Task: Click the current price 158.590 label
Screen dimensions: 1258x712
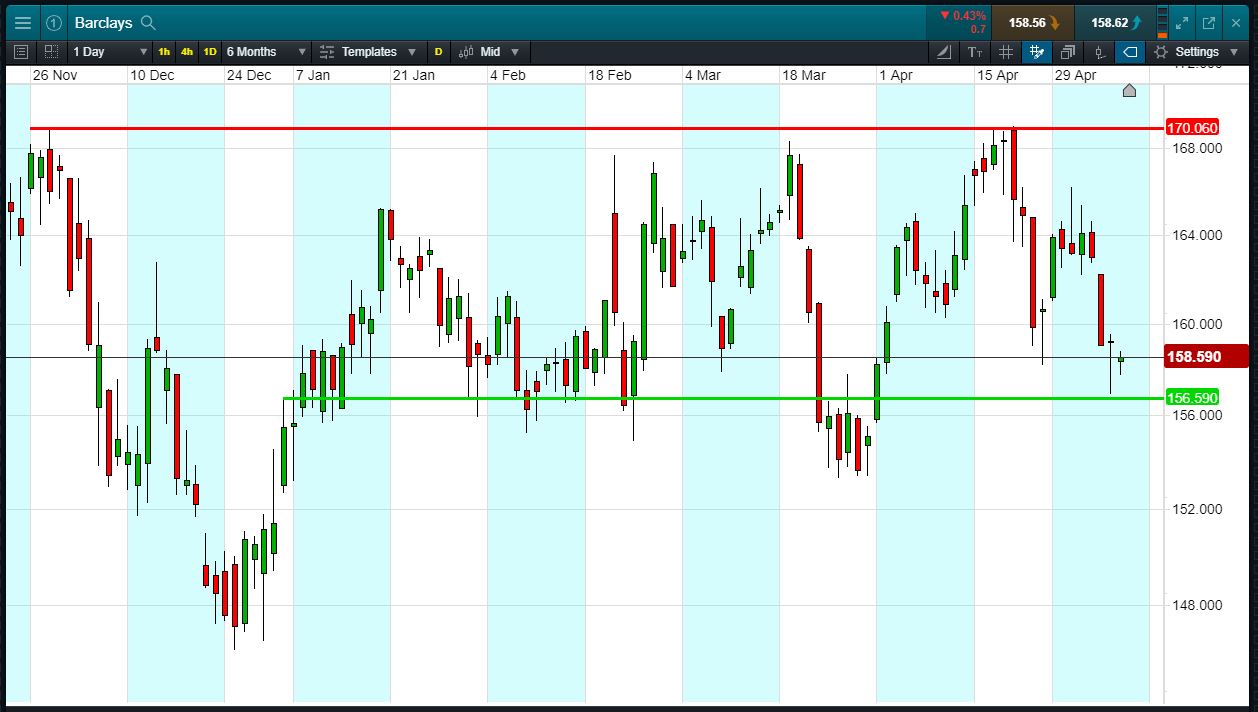Action: pos(1207,356)
